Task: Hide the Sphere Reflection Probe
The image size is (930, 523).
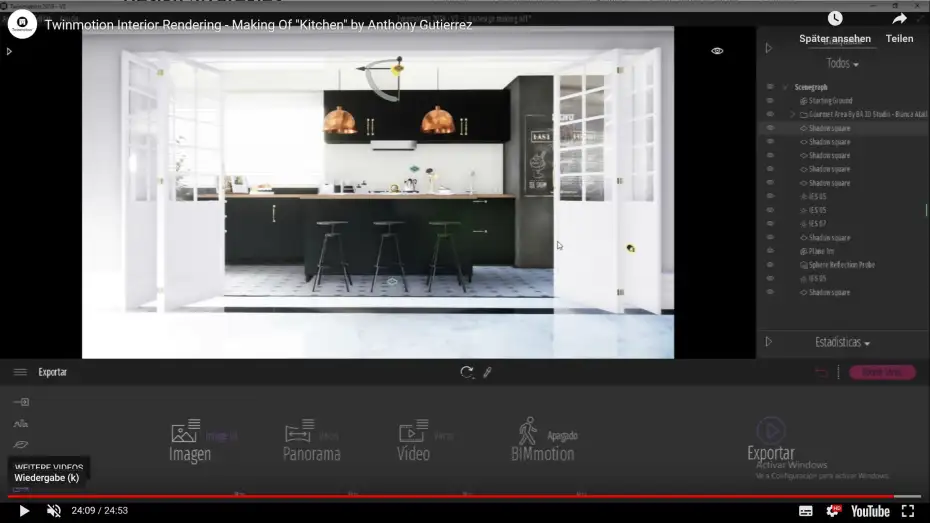Action: (770, 264)
